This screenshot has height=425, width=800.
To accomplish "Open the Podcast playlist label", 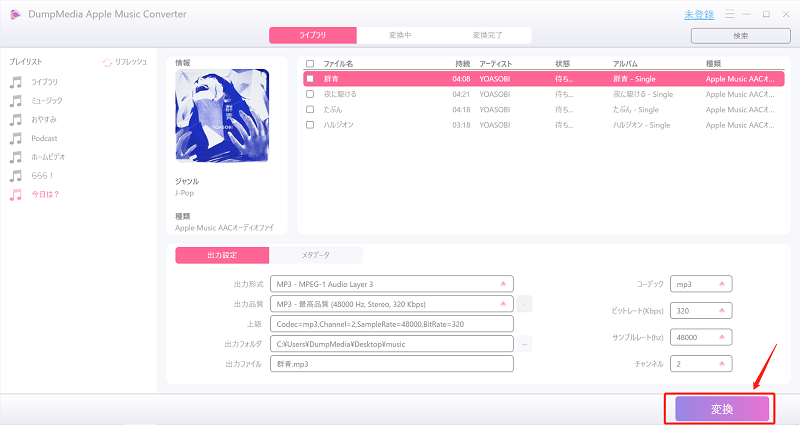I will pyautogui.click(x=44, y=138).
